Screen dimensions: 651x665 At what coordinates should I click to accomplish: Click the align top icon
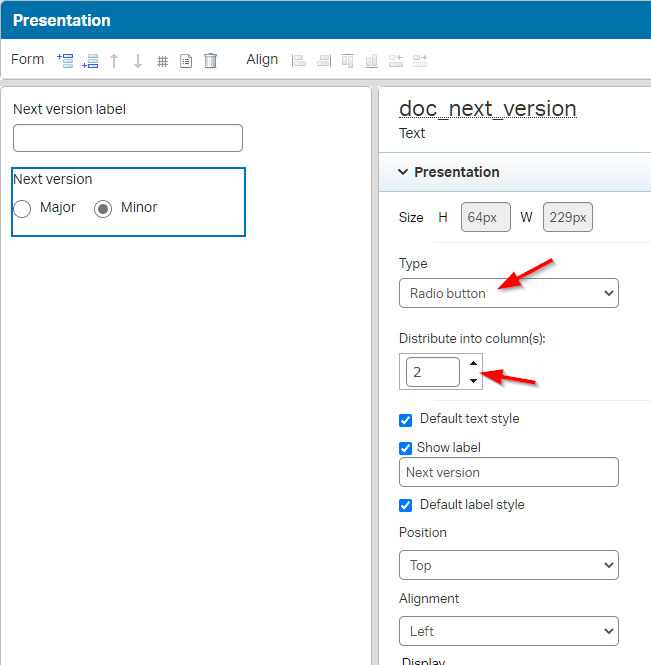click(x=347, y=60)
